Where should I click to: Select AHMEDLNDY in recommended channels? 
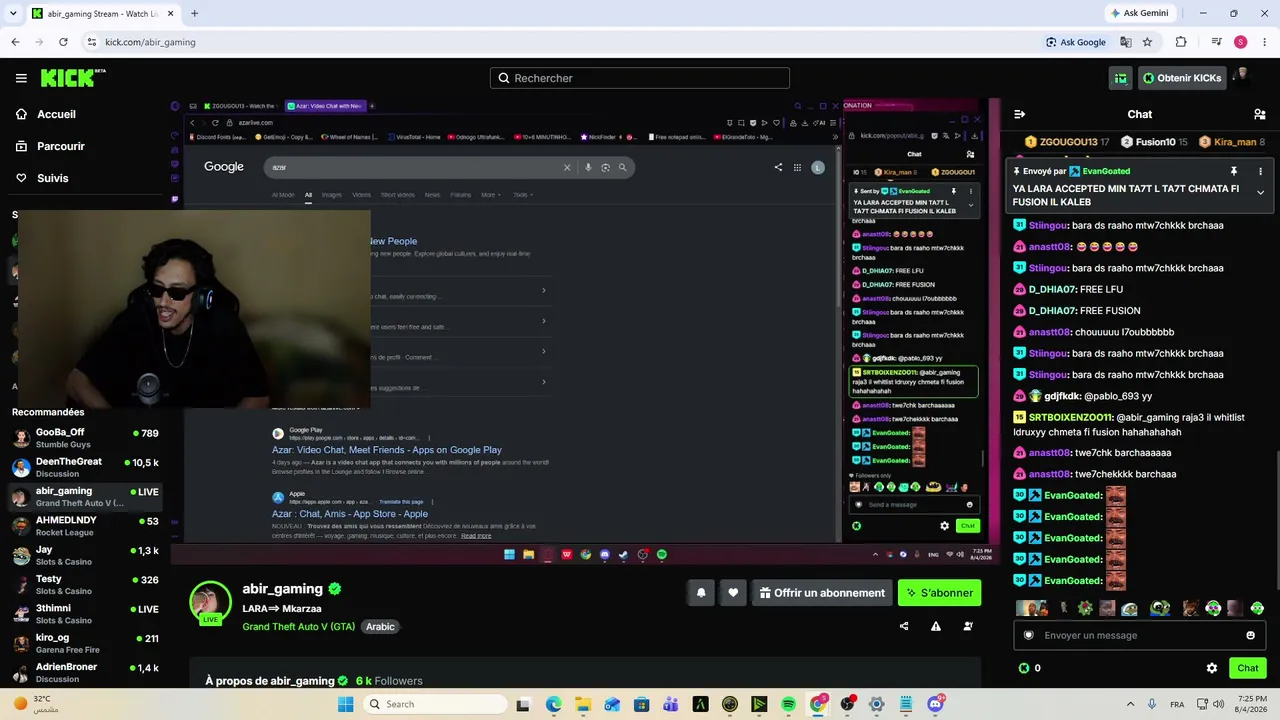pyautogui.click(x=85, y=526)
